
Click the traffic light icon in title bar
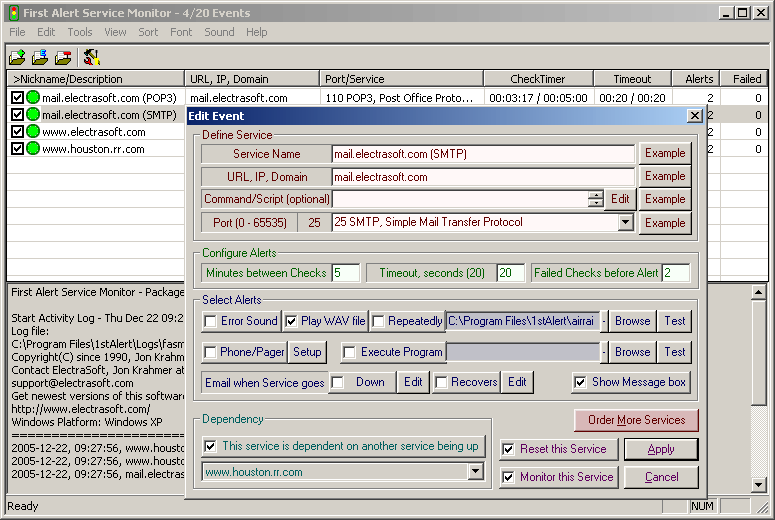click(x=12, y=13)
